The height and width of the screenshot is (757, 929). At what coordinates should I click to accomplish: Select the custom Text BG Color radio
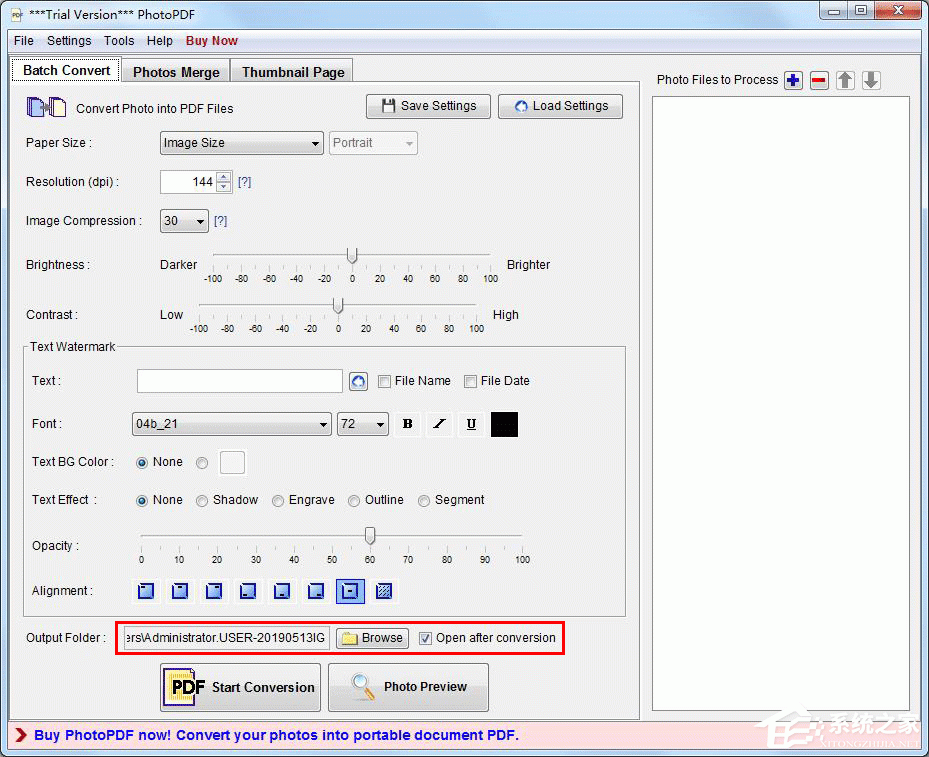[x=202, y=463]
